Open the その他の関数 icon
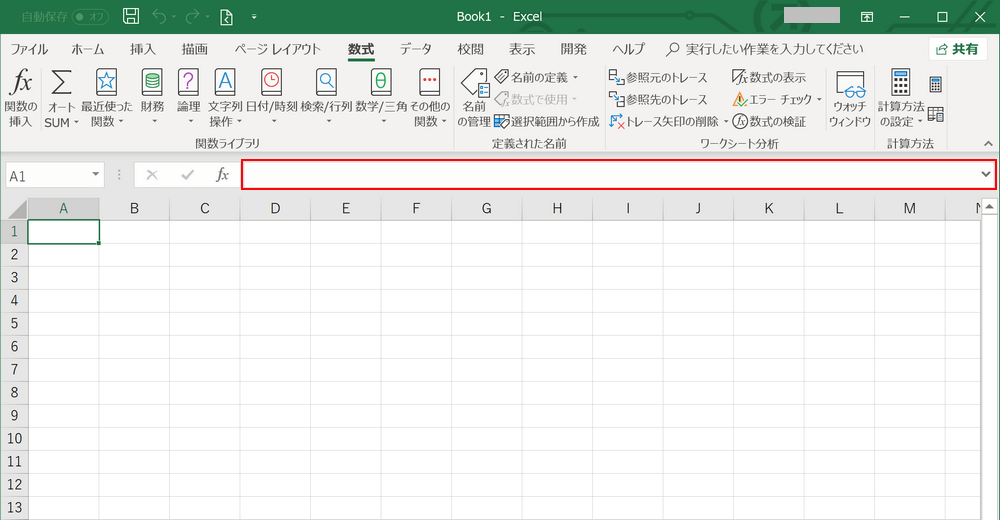The height and width of the screenshot is (520, 1000). point(429,82)
